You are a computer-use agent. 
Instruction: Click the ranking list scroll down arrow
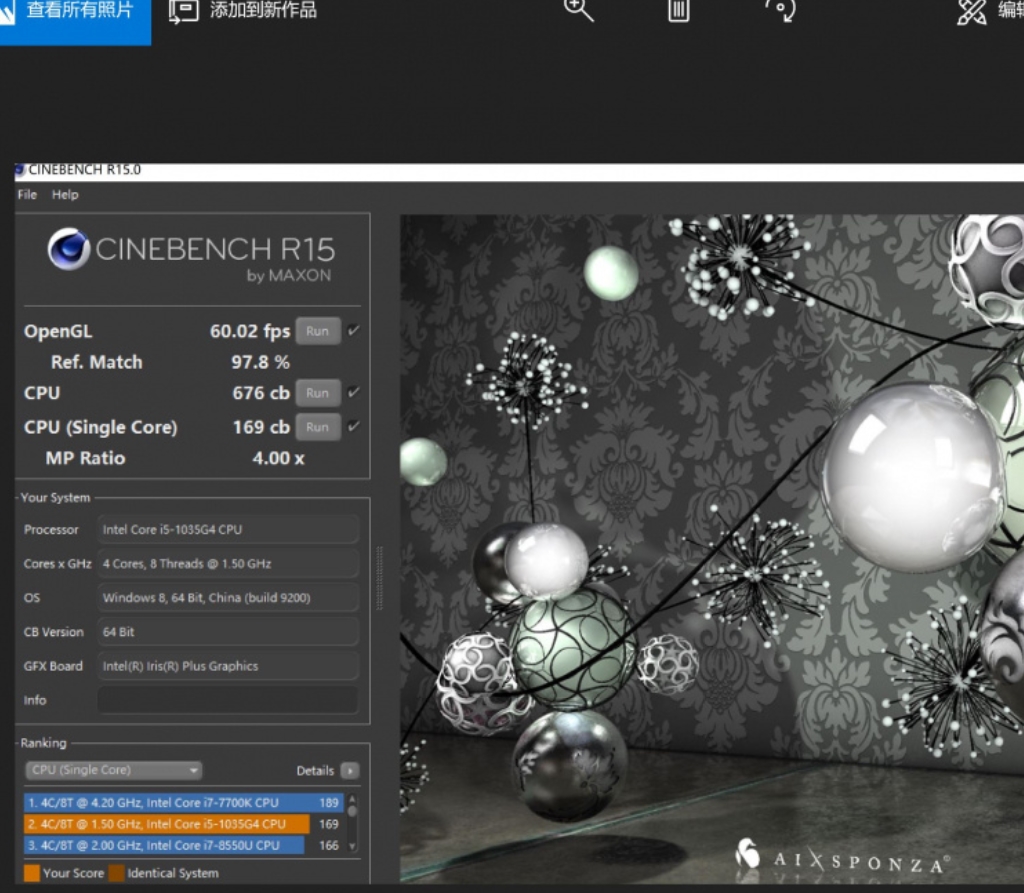tap(353, 847)
